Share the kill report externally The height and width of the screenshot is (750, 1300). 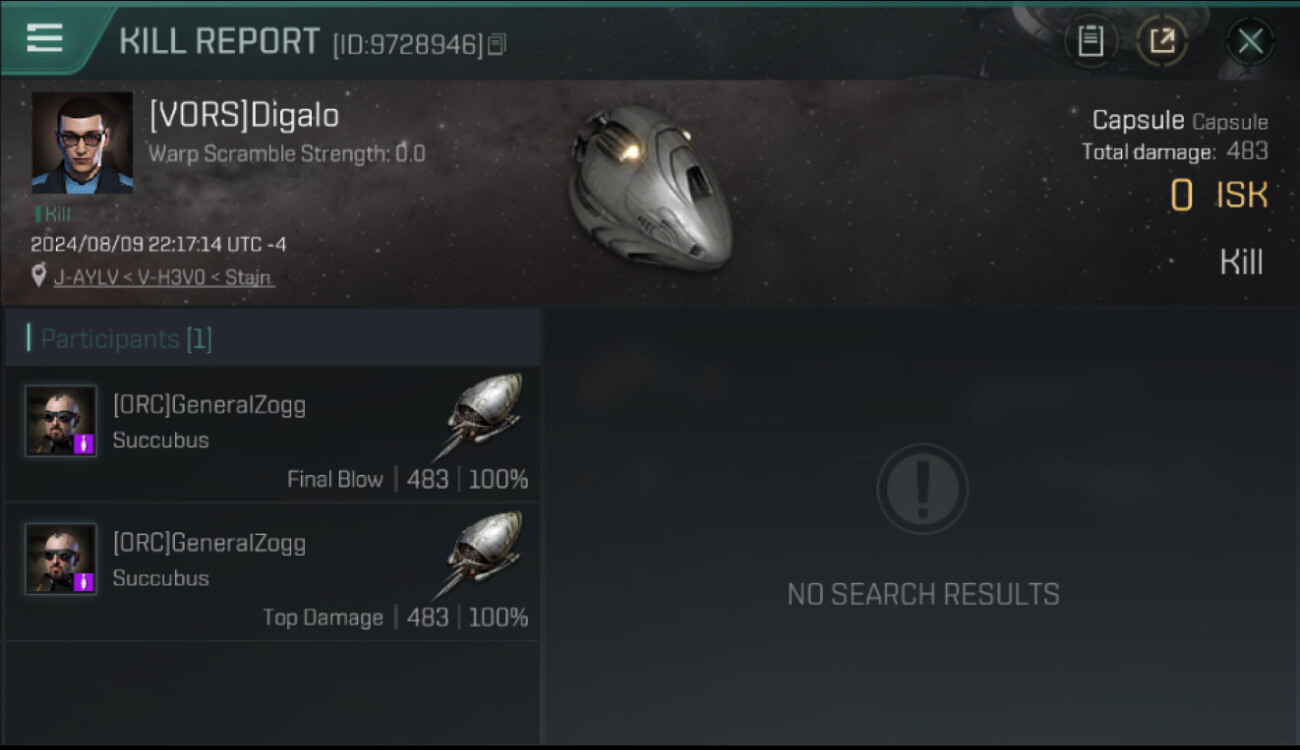click(x=1162, y=41)
